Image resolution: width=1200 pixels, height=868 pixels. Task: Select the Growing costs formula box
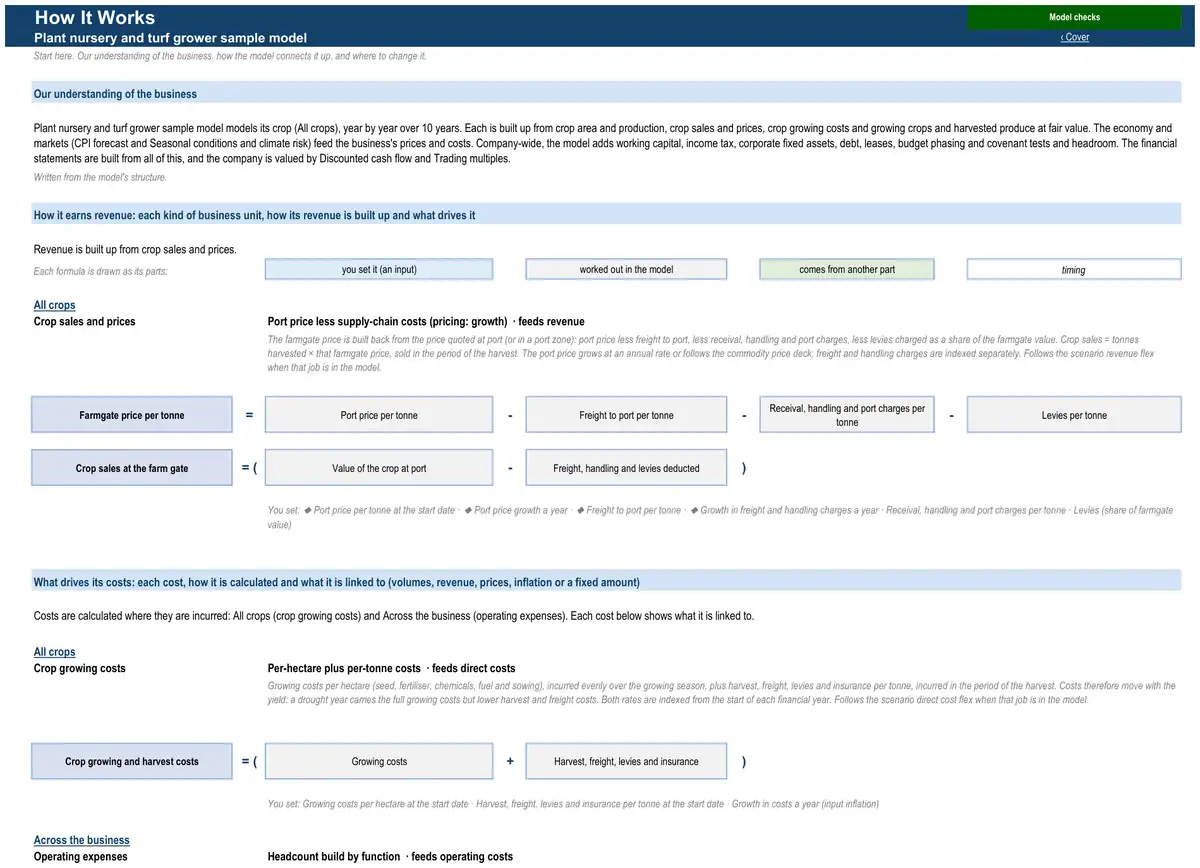pyautogui.click(x=379, y=761)
